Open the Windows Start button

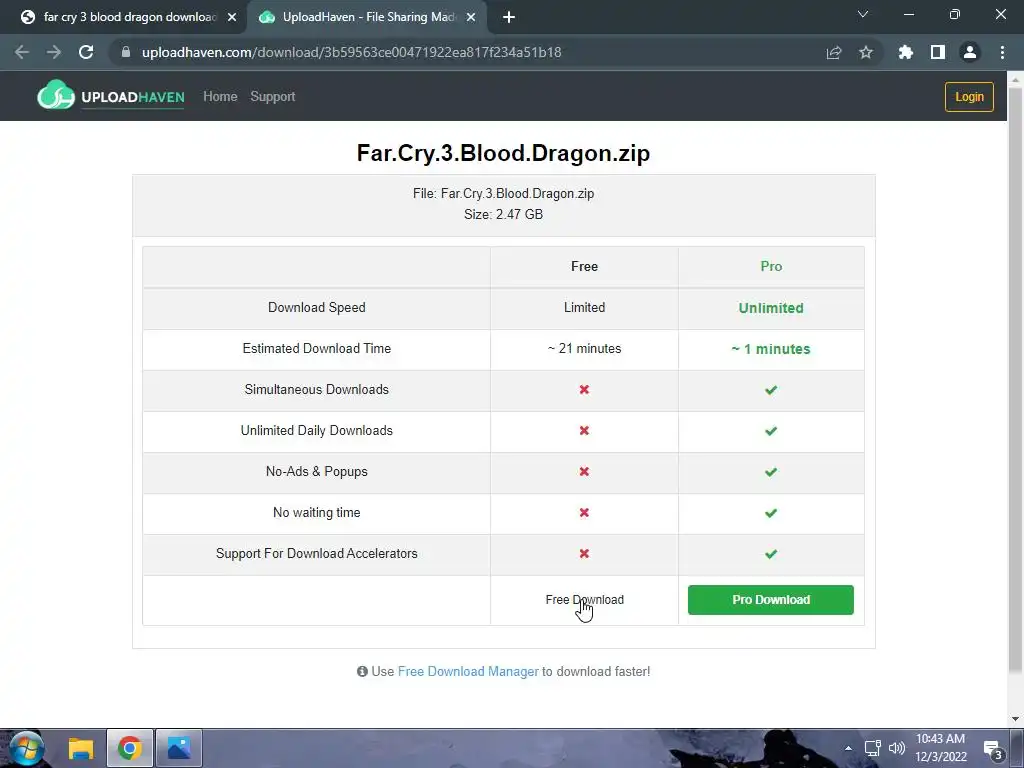coord(27,748)
